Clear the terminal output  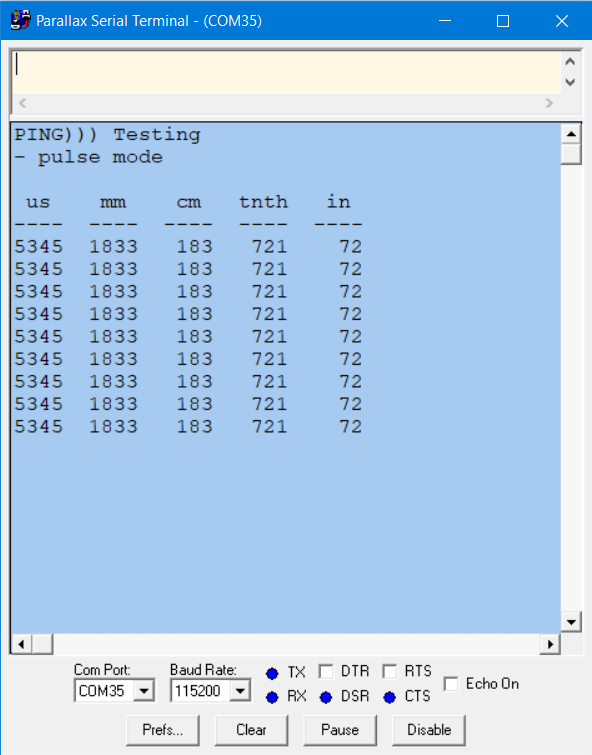pyautogui.click(x=251, y=730)
